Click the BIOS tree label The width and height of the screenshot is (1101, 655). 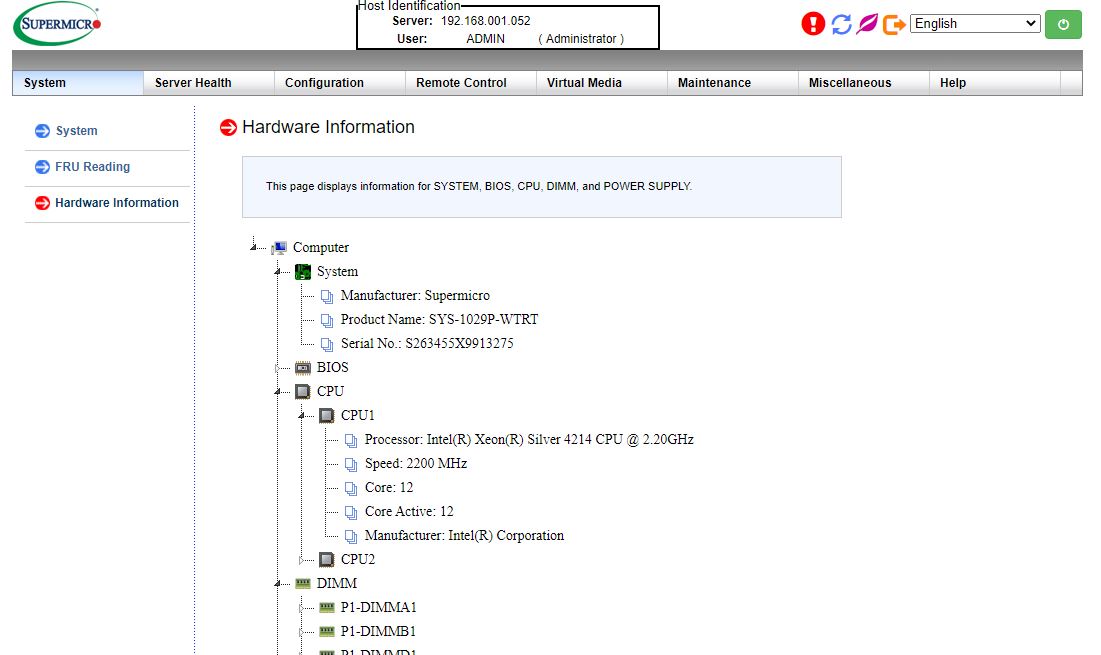(x=332, y=367)
